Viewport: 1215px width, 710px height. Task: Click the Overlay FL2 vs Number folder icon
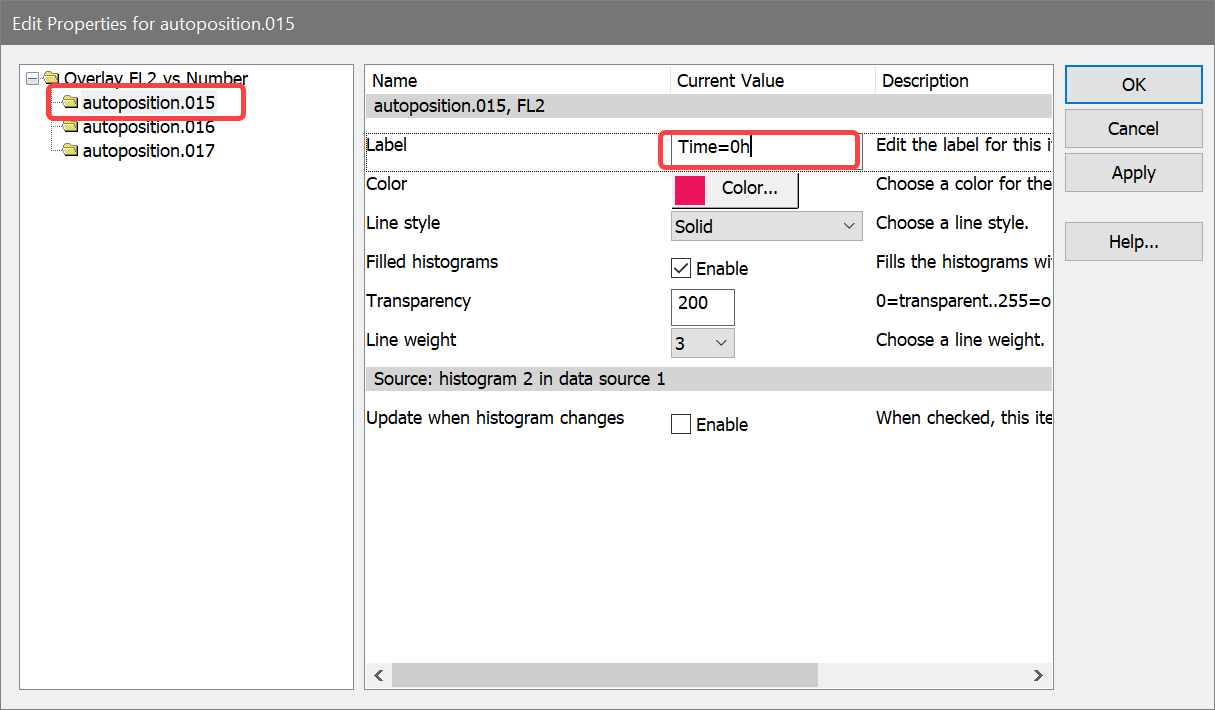[x=52, y=78]
